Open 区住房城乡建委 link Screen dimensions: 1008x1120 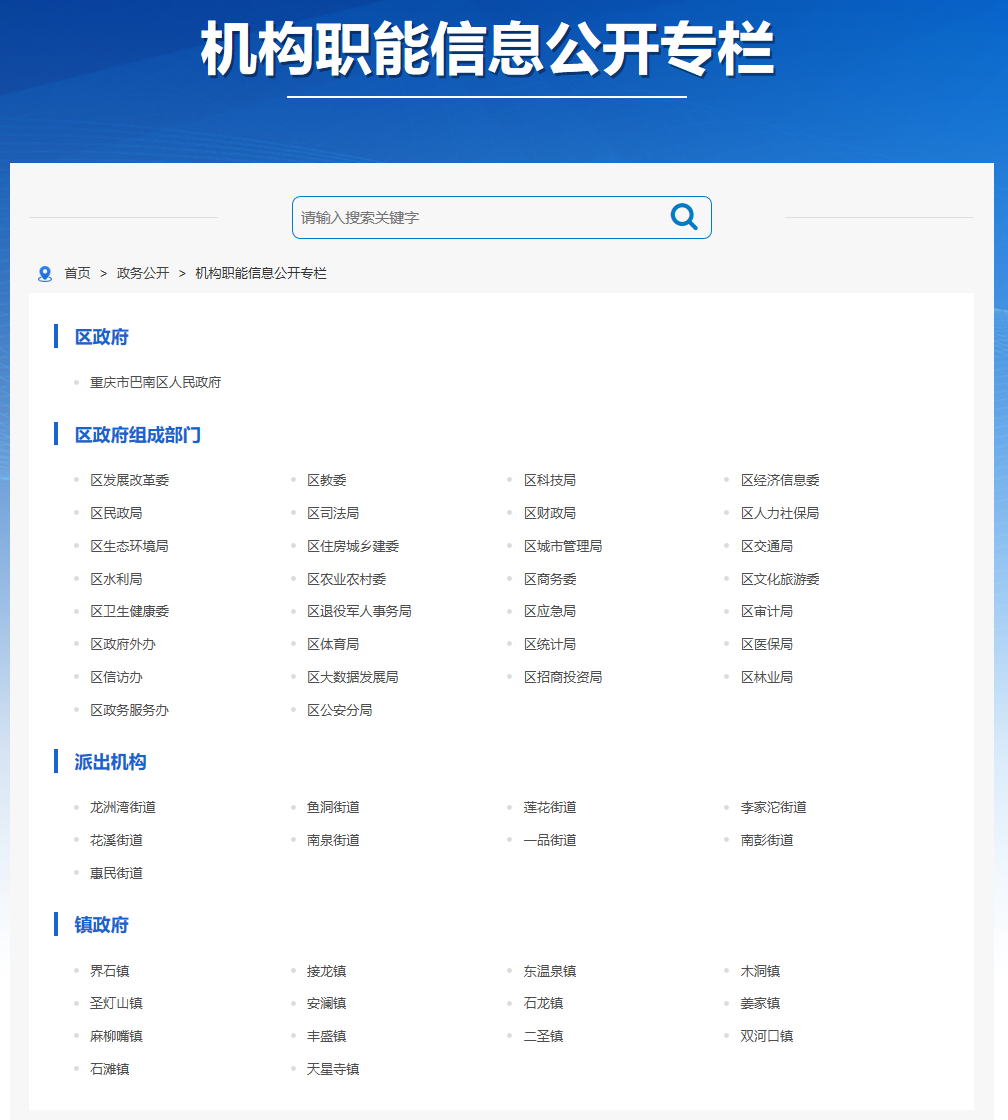353,546
